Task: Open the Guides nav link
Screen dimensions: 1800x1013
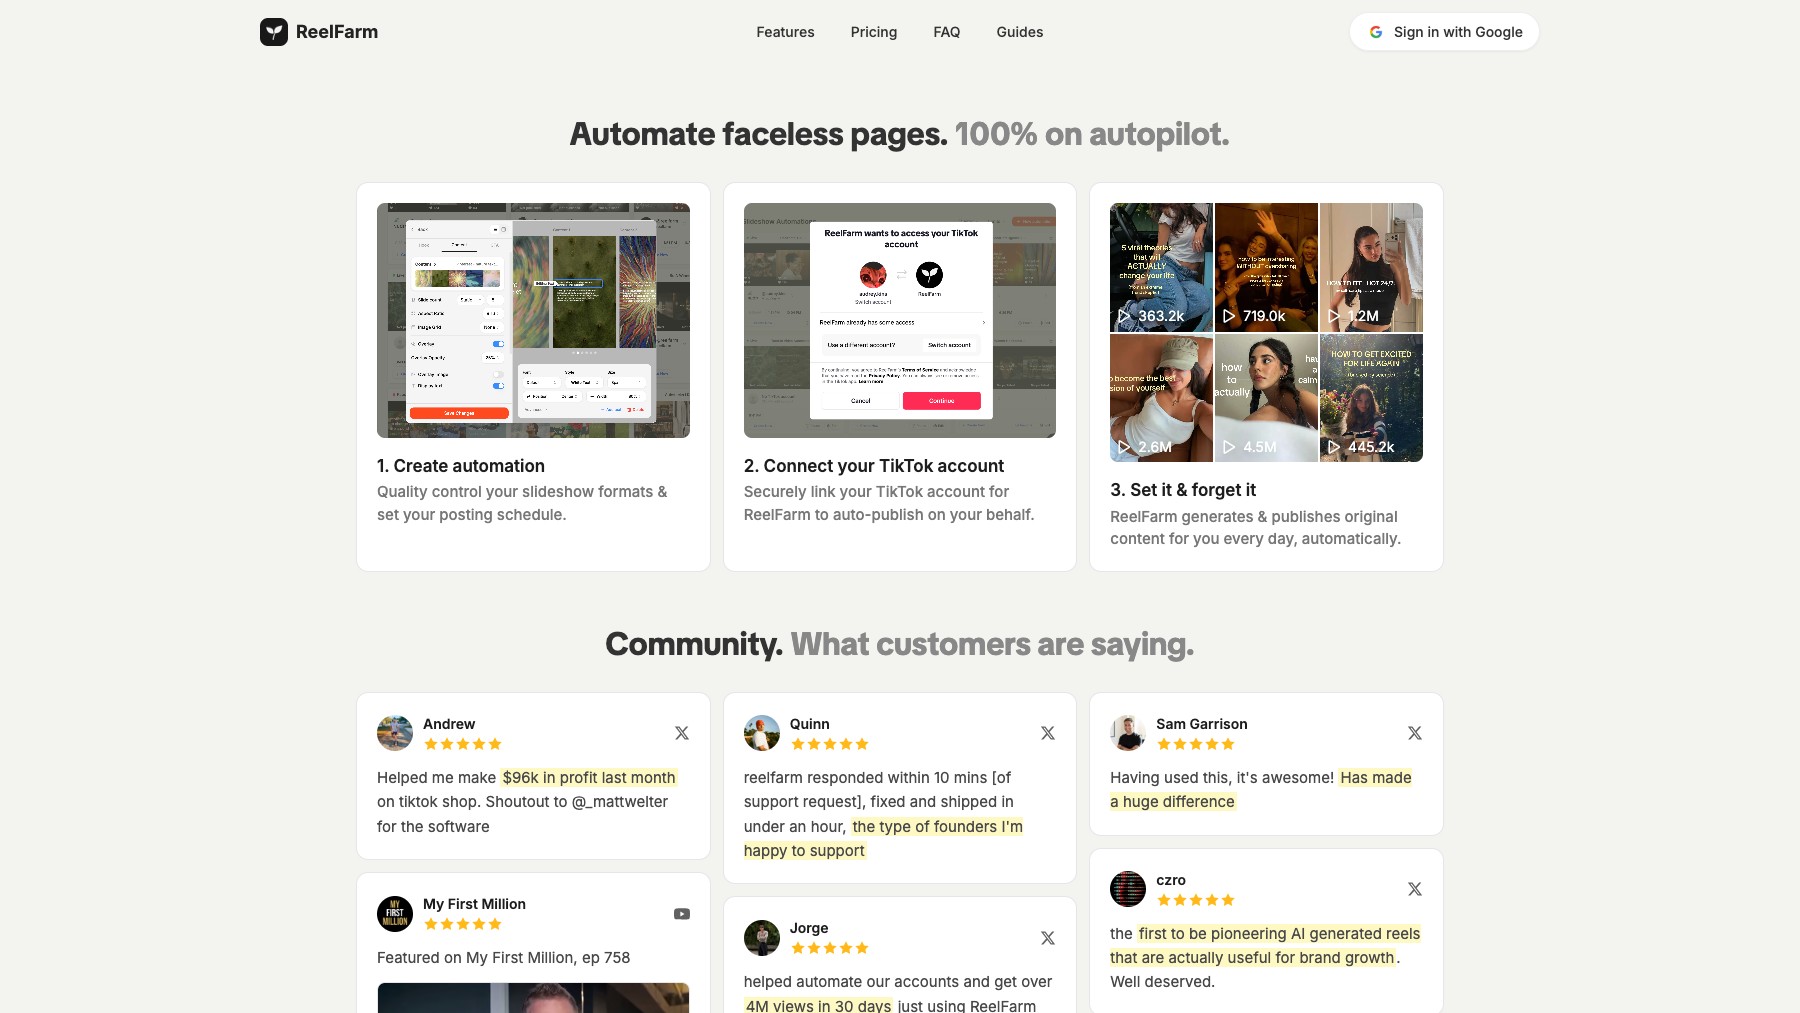Action: point(1020,32)
